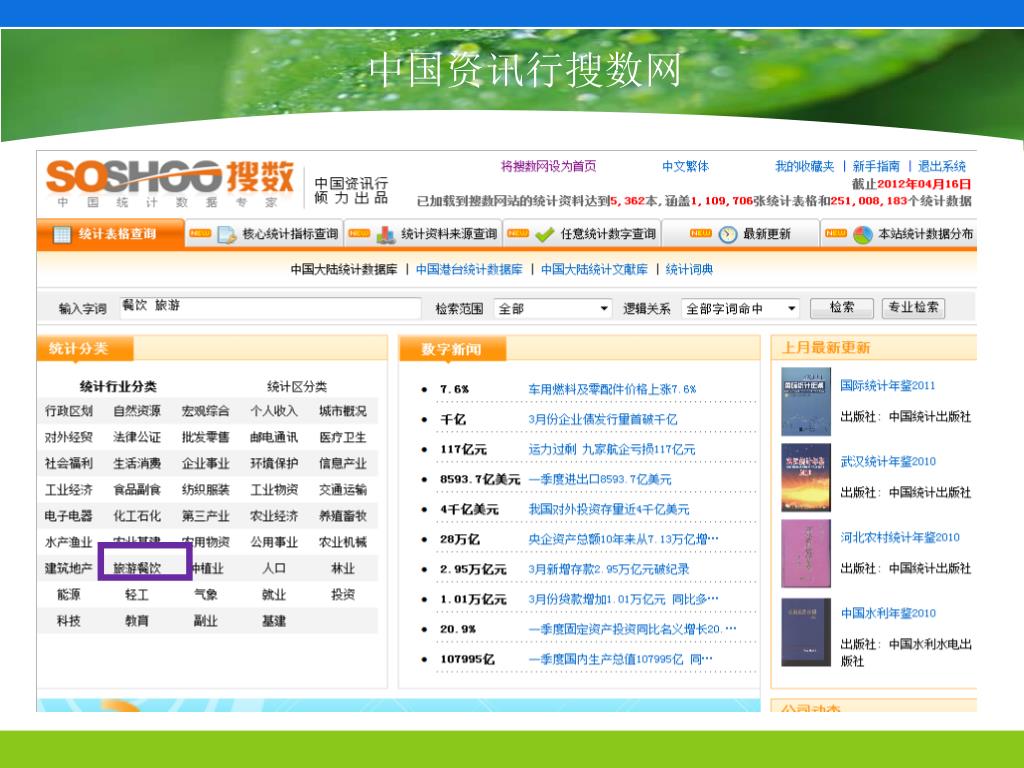1024x768 pixels.
Task: Click the 能源 category
Action: (x=69, y=595)
